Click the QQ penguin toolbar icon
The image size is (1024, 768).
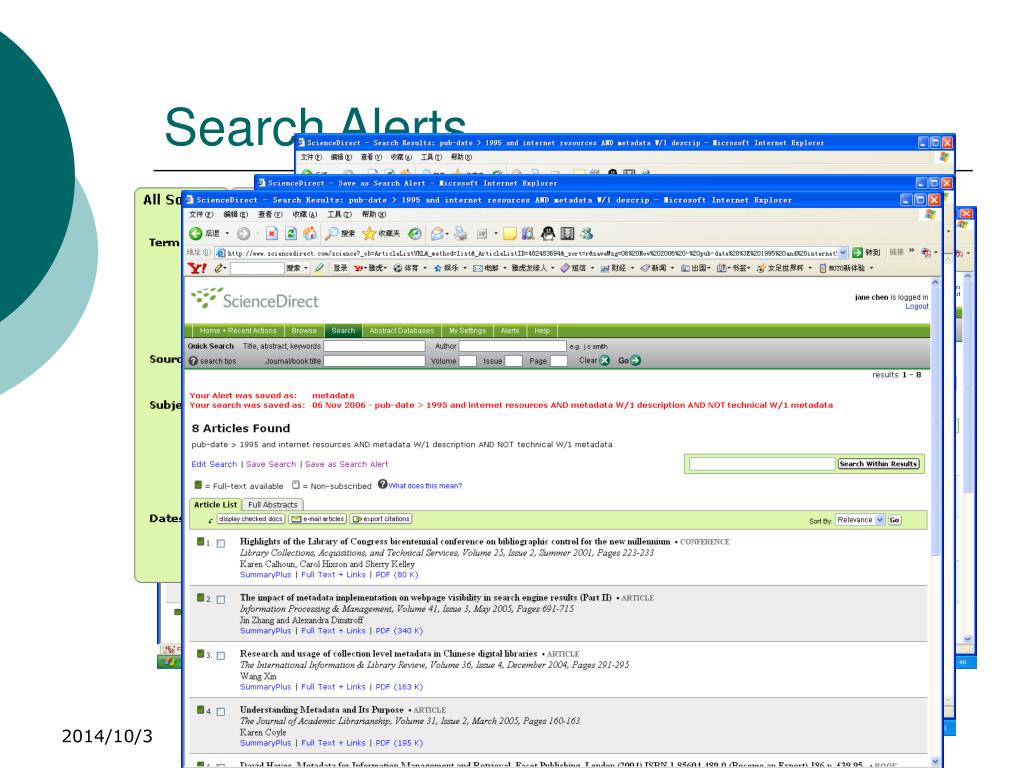pos(548,233)
